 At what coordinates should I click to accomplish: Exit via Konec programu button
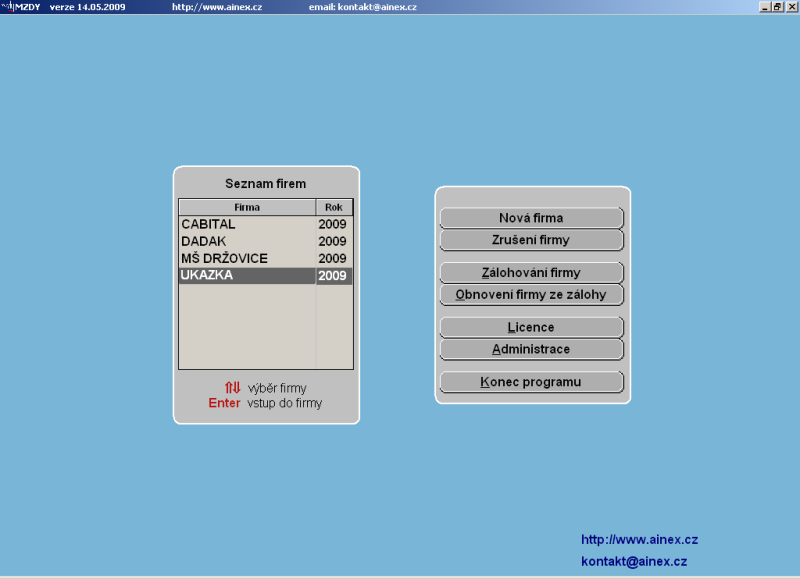(x=531, y=382)
